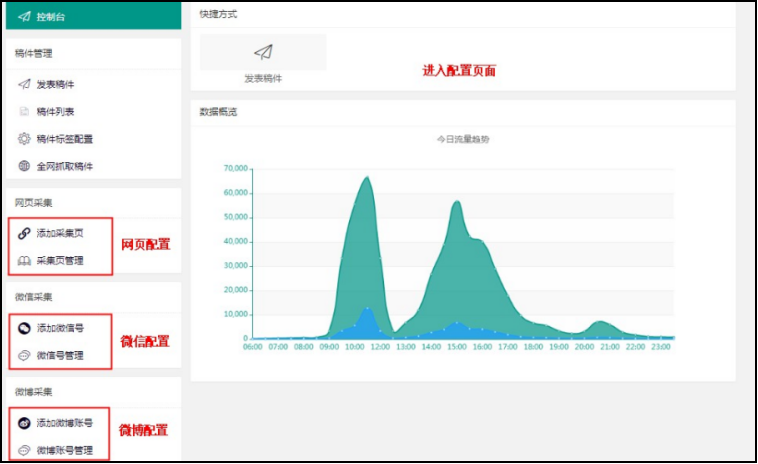Screen dimensions: 758x464
Task: Click the 稿件标签配置 gear icon
Action: coord(24,139)
